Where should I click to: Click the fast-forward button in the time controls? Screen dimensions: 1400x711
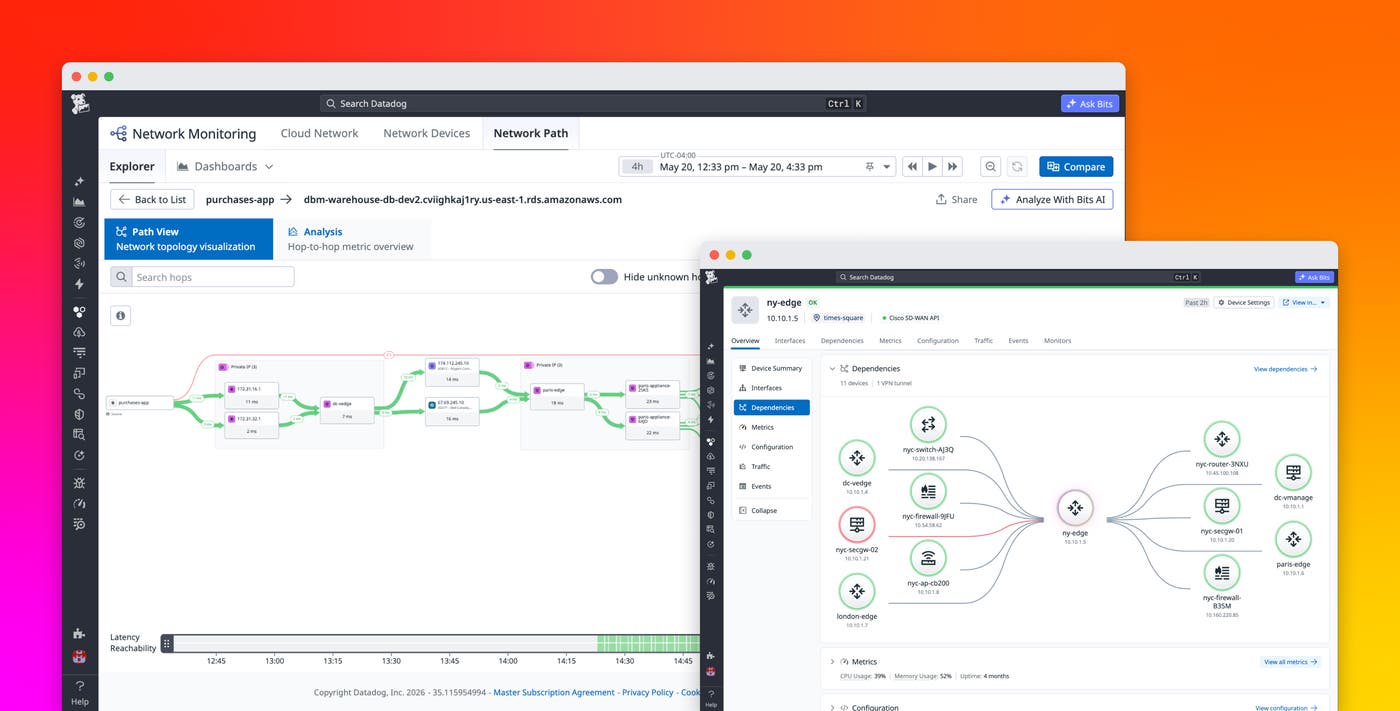[953, 167]
